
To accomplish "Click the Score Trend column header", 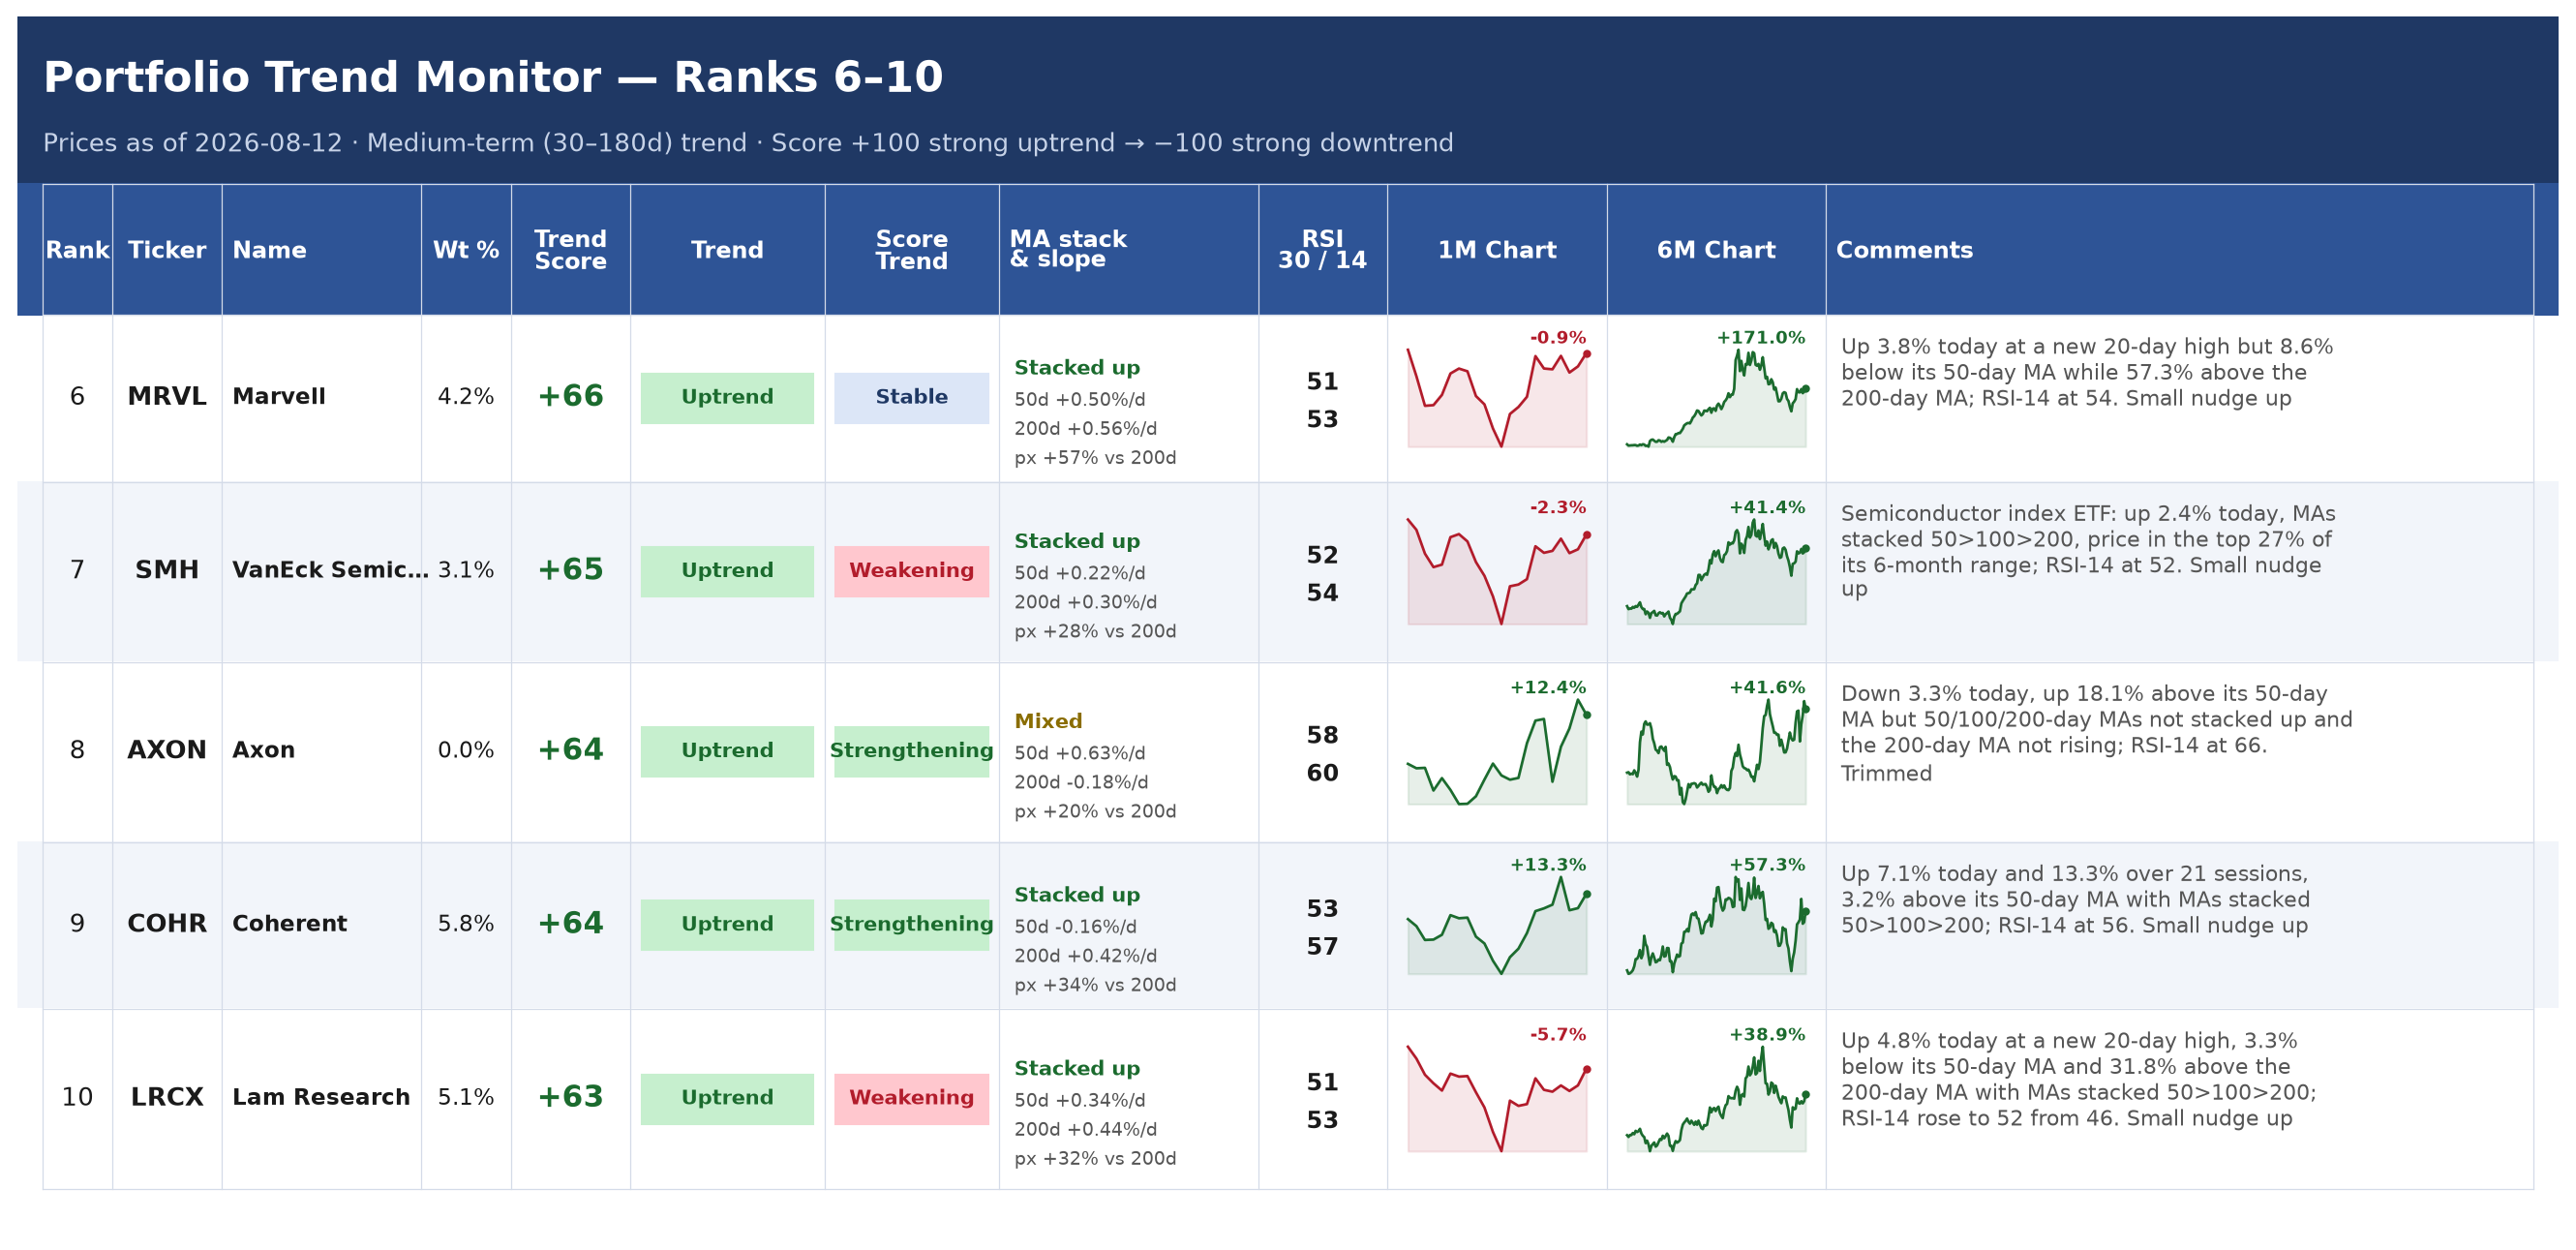I will [x=911, y=250].
